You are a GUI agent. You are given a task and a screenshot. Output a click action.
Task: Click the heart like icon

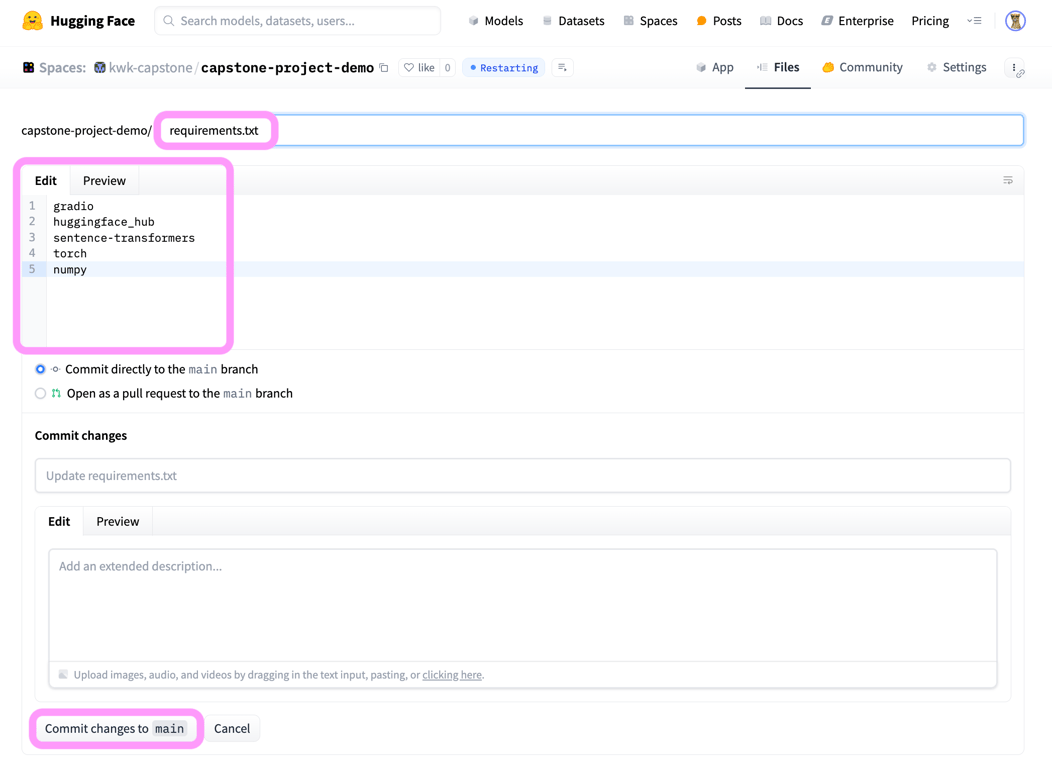pyautogui.click(x=409, y=67)
